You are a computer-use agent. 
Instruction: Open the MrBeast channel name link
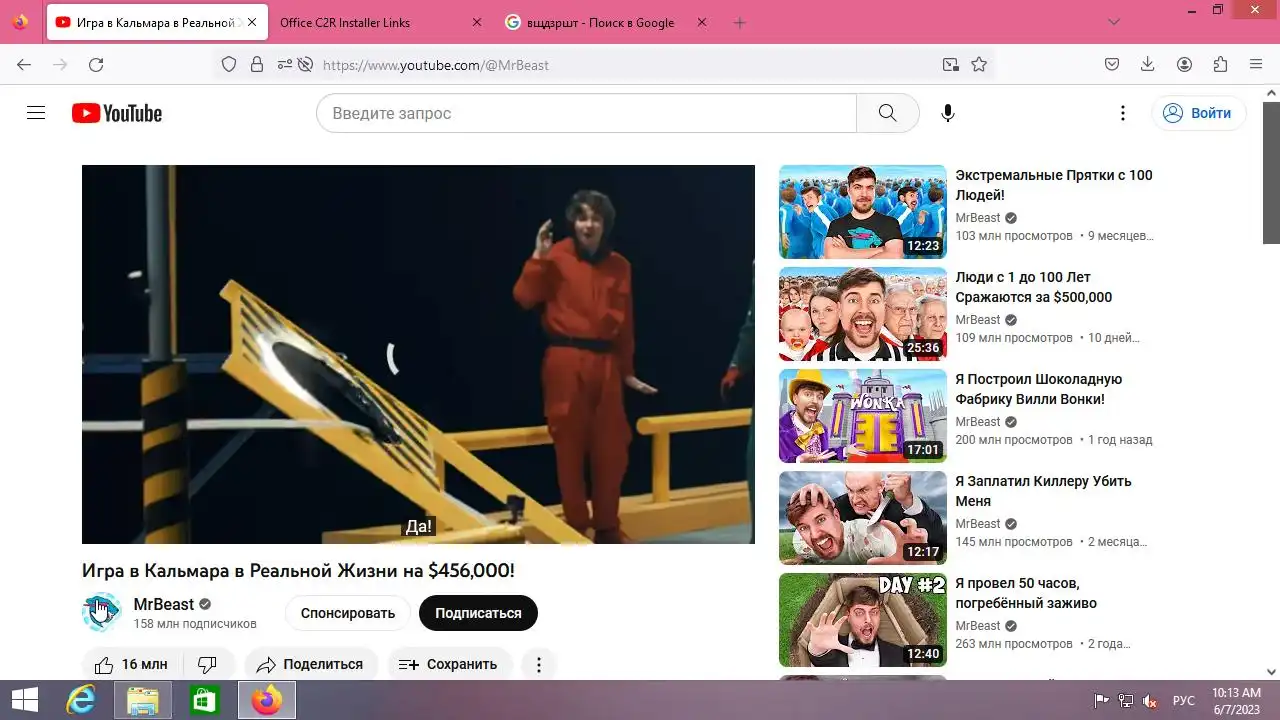click(x=164, y=604)
